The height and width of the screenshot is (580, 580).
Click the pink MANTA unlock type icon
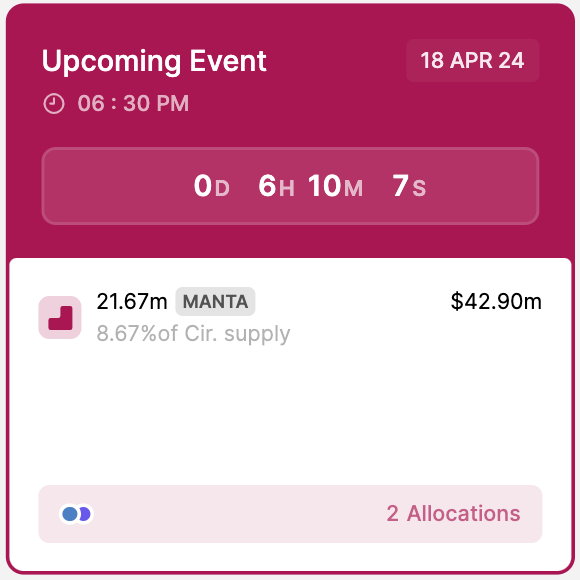(60, 317)
